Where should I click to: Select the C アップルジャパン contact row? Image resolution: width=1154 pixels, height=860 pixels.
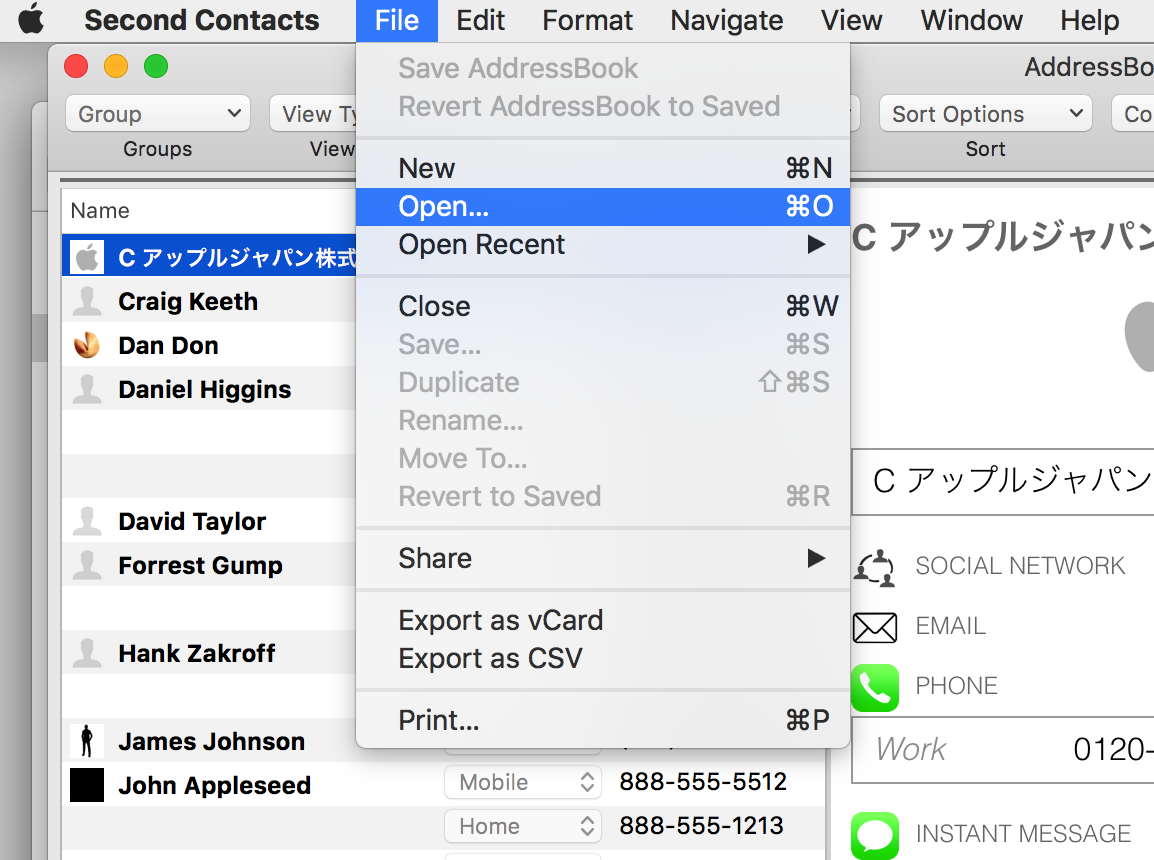pos(209,257)
